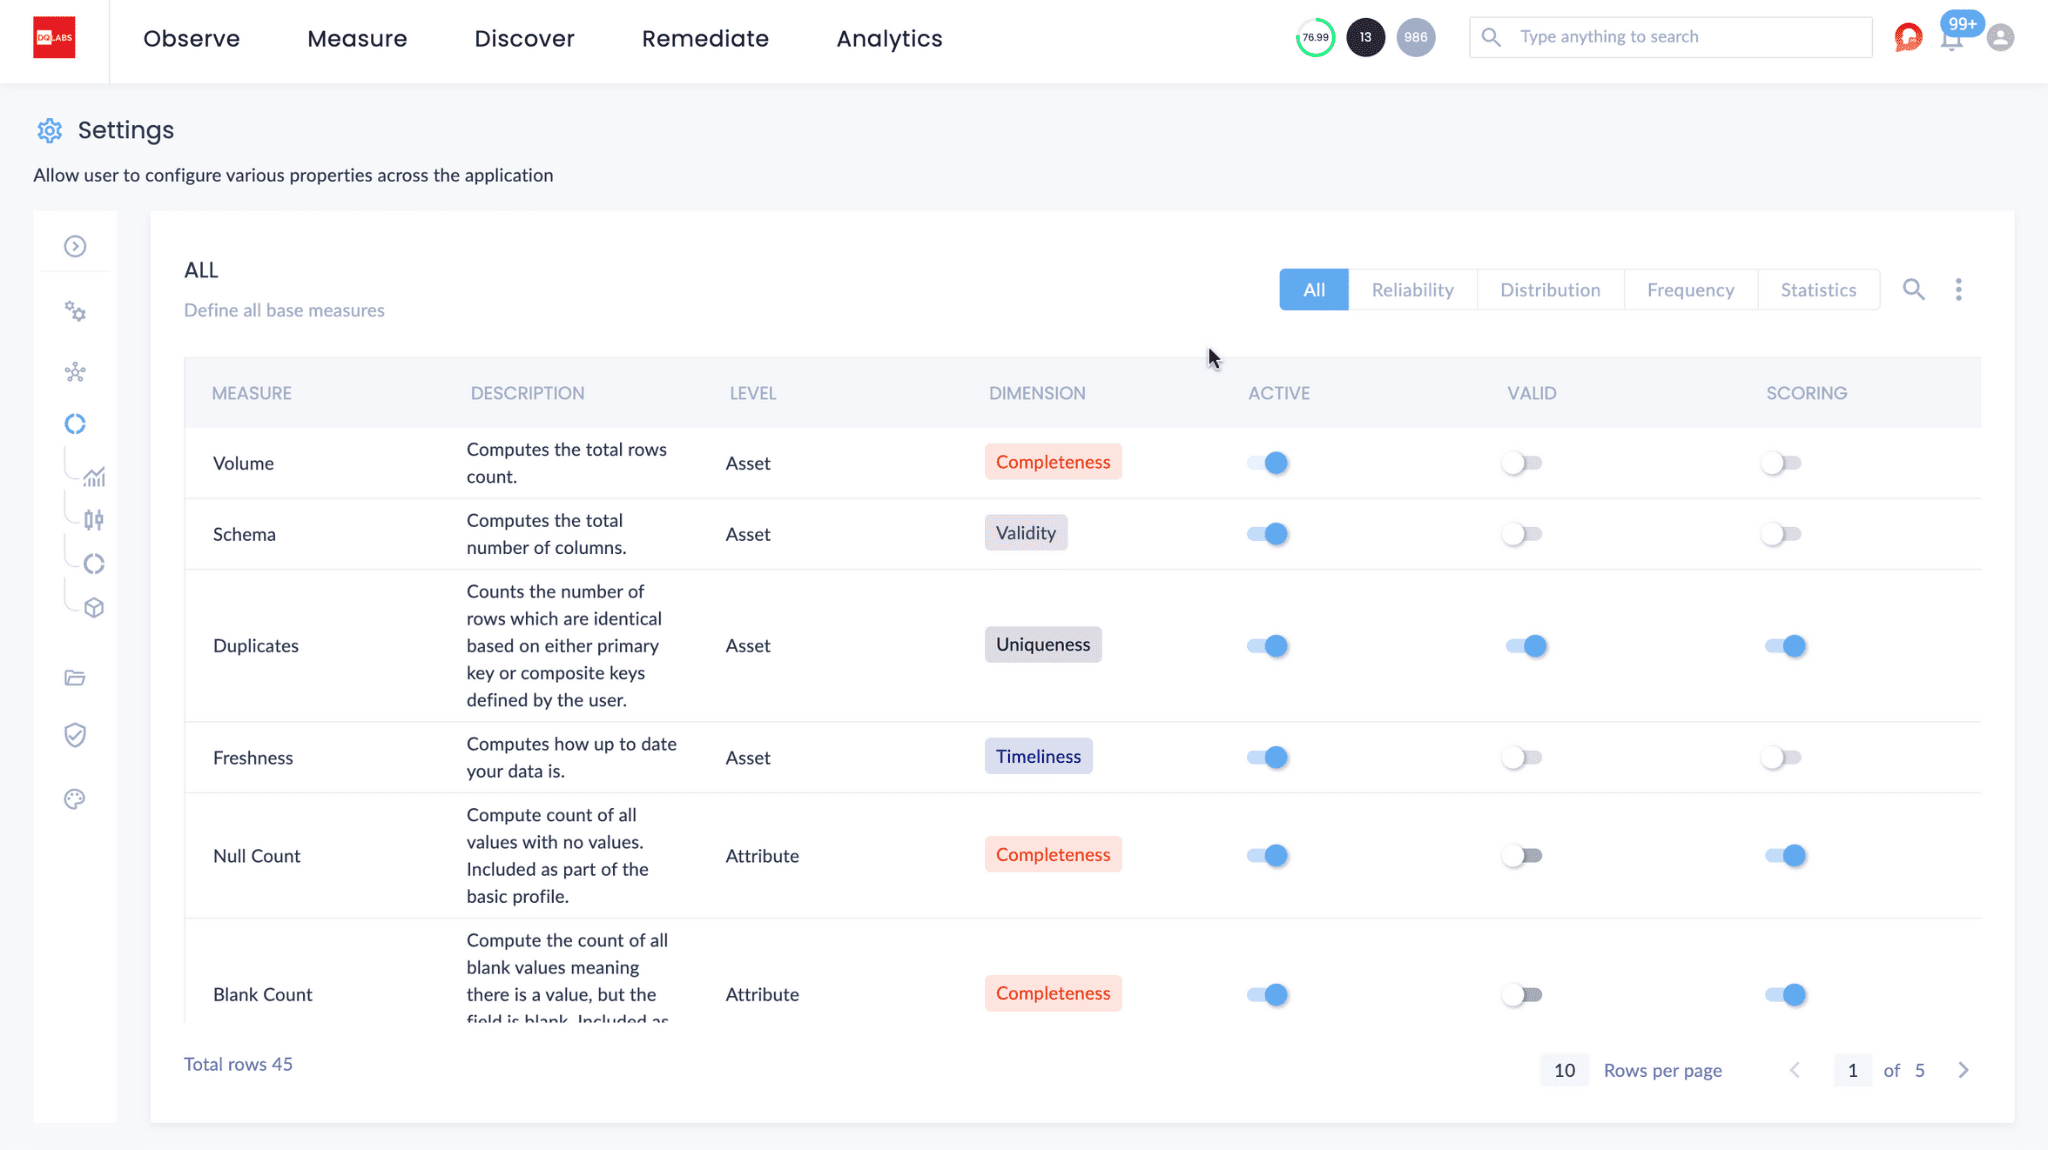Open the three-dot more options menu
2048x1150 pixels.
point(1958,290)
